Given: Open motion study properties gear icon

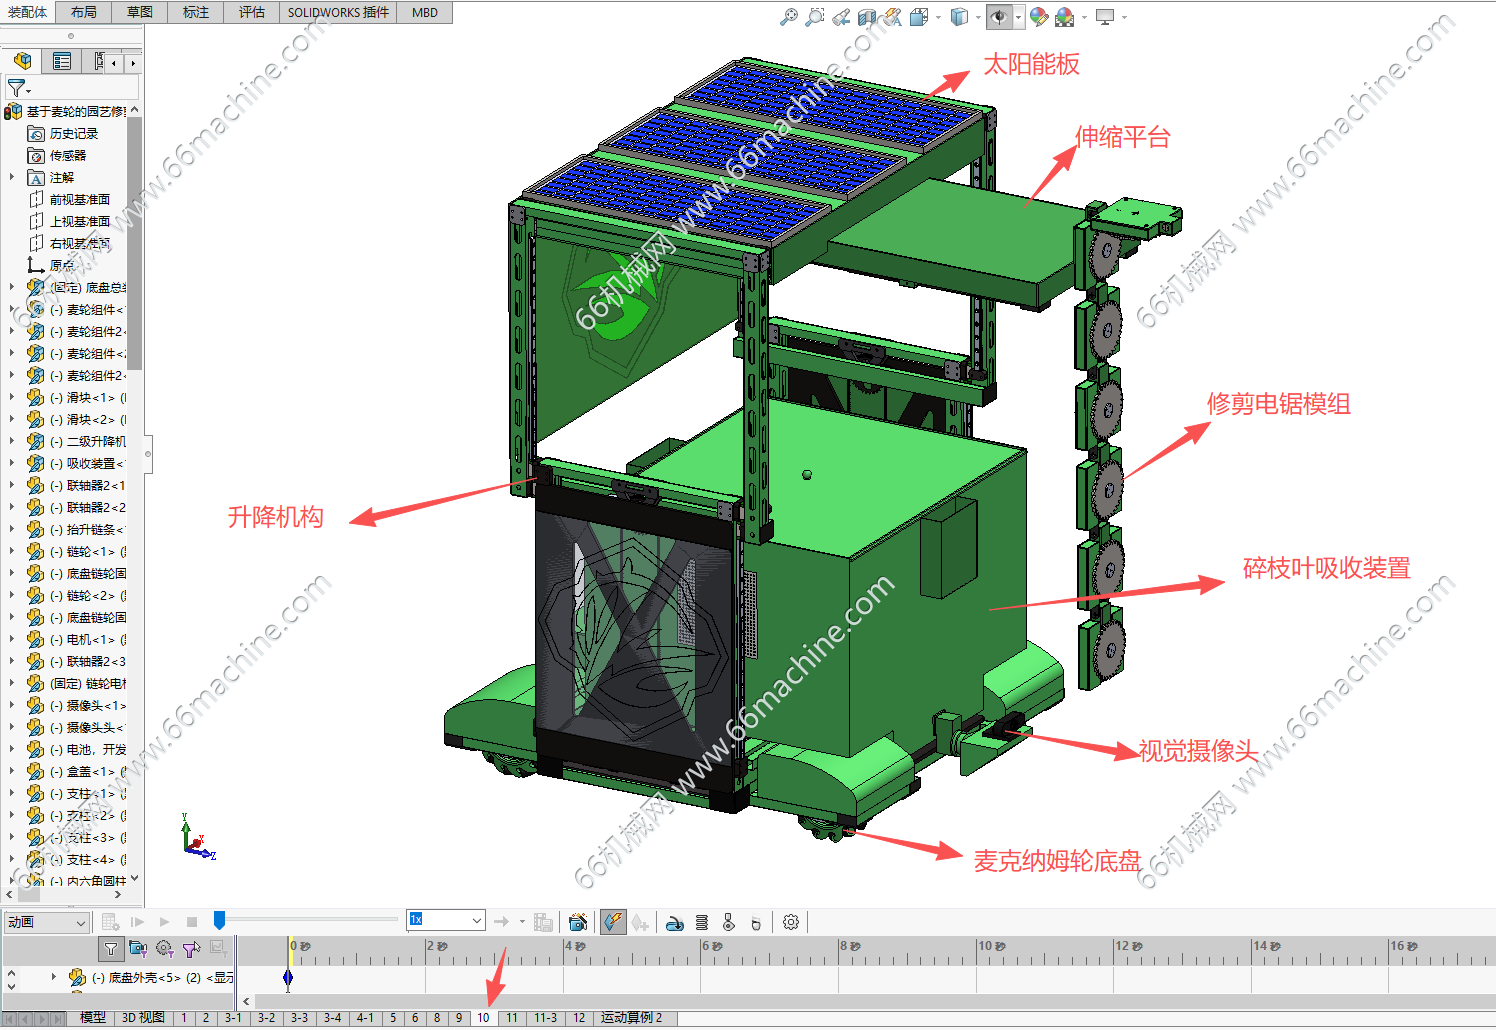Looking at the screenshot, I should (x=791, y=922).
